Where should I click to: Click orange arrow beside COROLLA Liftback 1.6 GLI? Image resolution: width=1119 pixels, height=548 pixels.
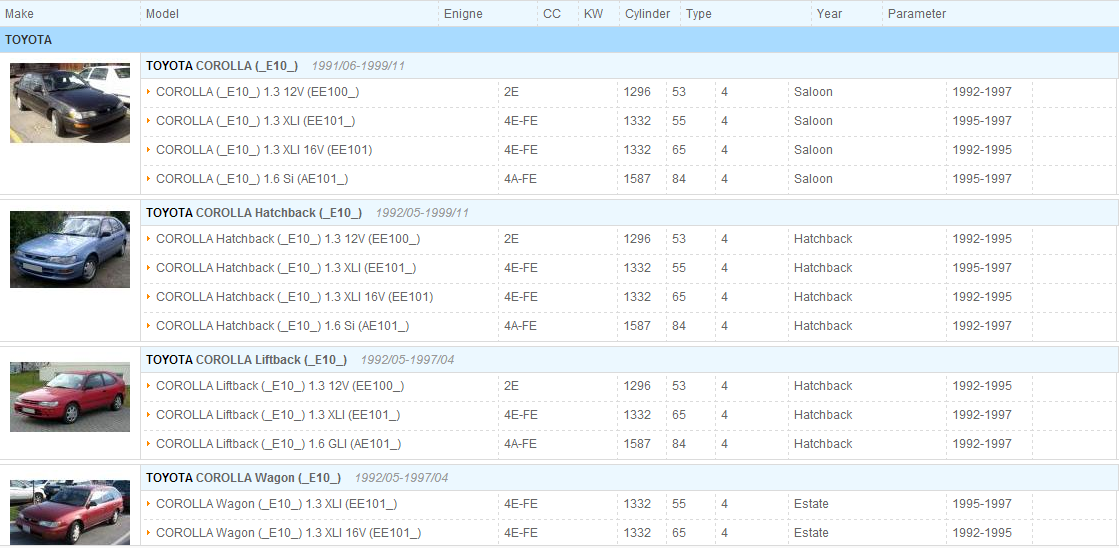pyautogui.click(x=148, y=443)
